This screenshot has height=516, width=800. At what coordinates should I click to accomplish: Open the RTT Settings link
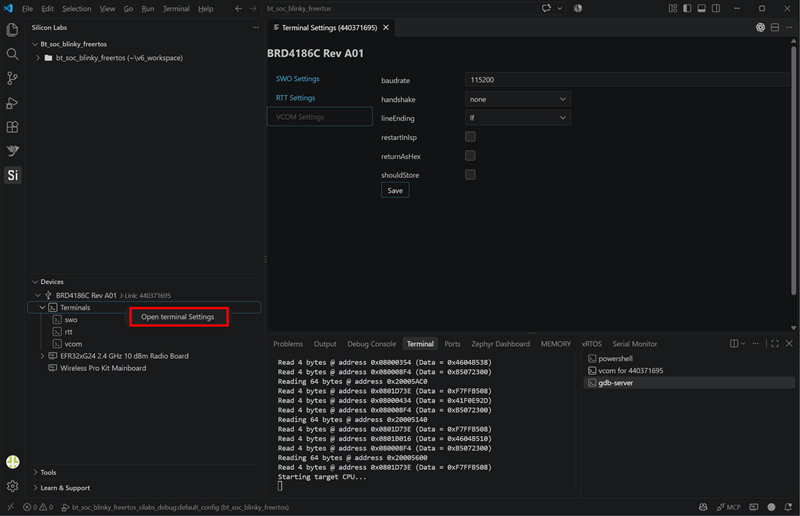[x=295, y=97]
